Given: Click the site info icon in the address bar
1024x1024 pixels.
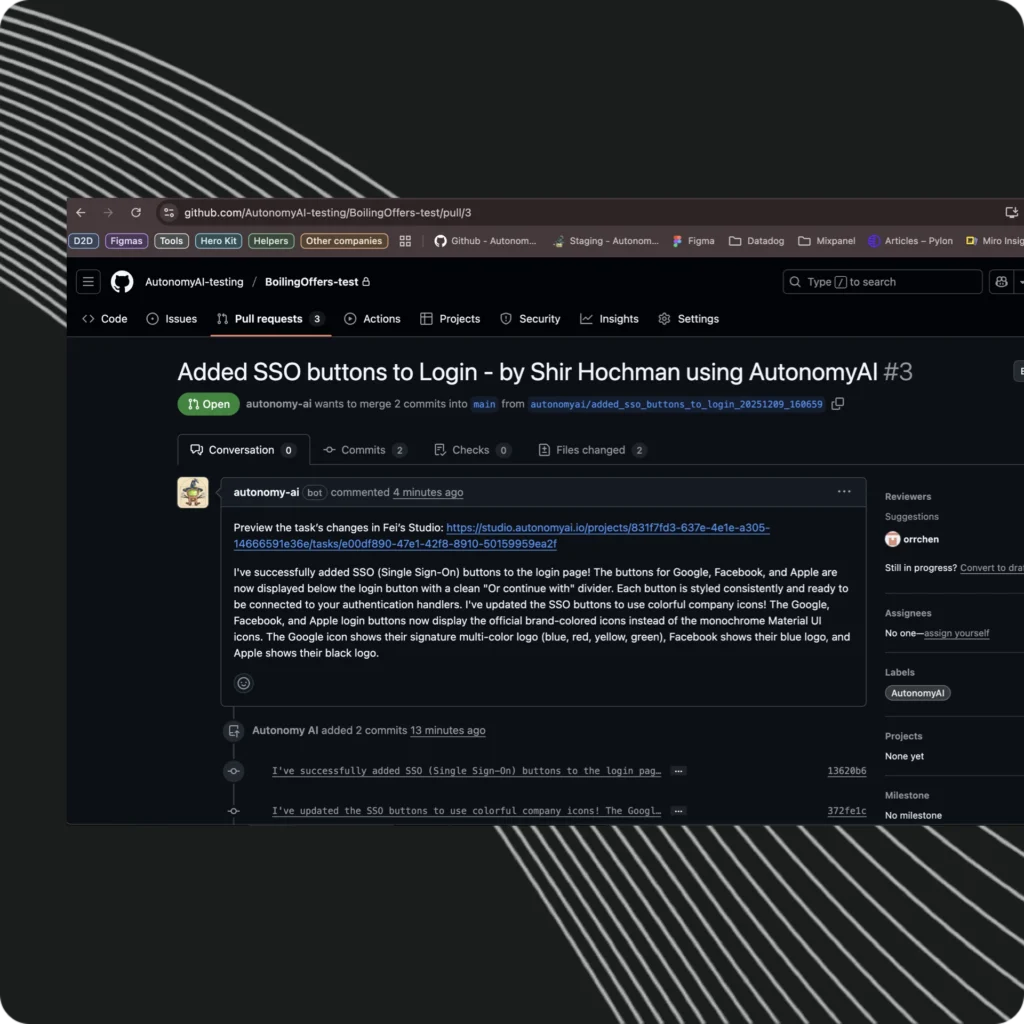Looking at the screenshot, I should coord(169,213).
